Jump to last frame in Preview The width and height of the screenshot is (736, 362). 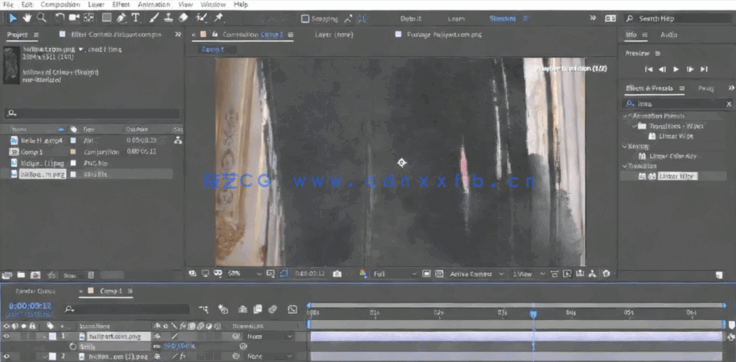(704, 69)
